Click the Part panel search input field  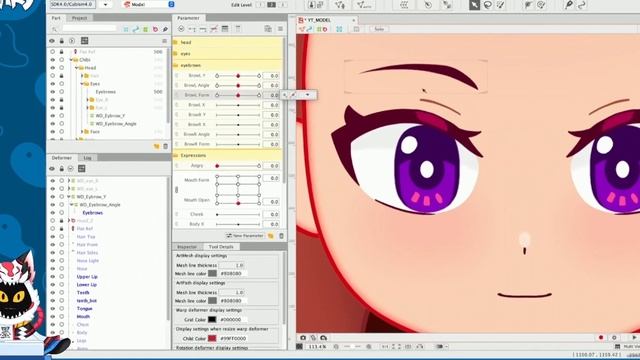[89, 29]
